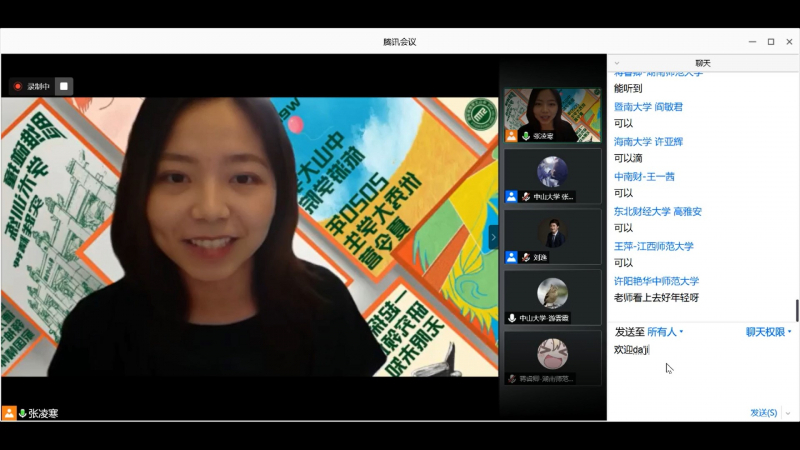Click the 发送(S) button
The image size is (800, 450).
[x=763, y=413]
